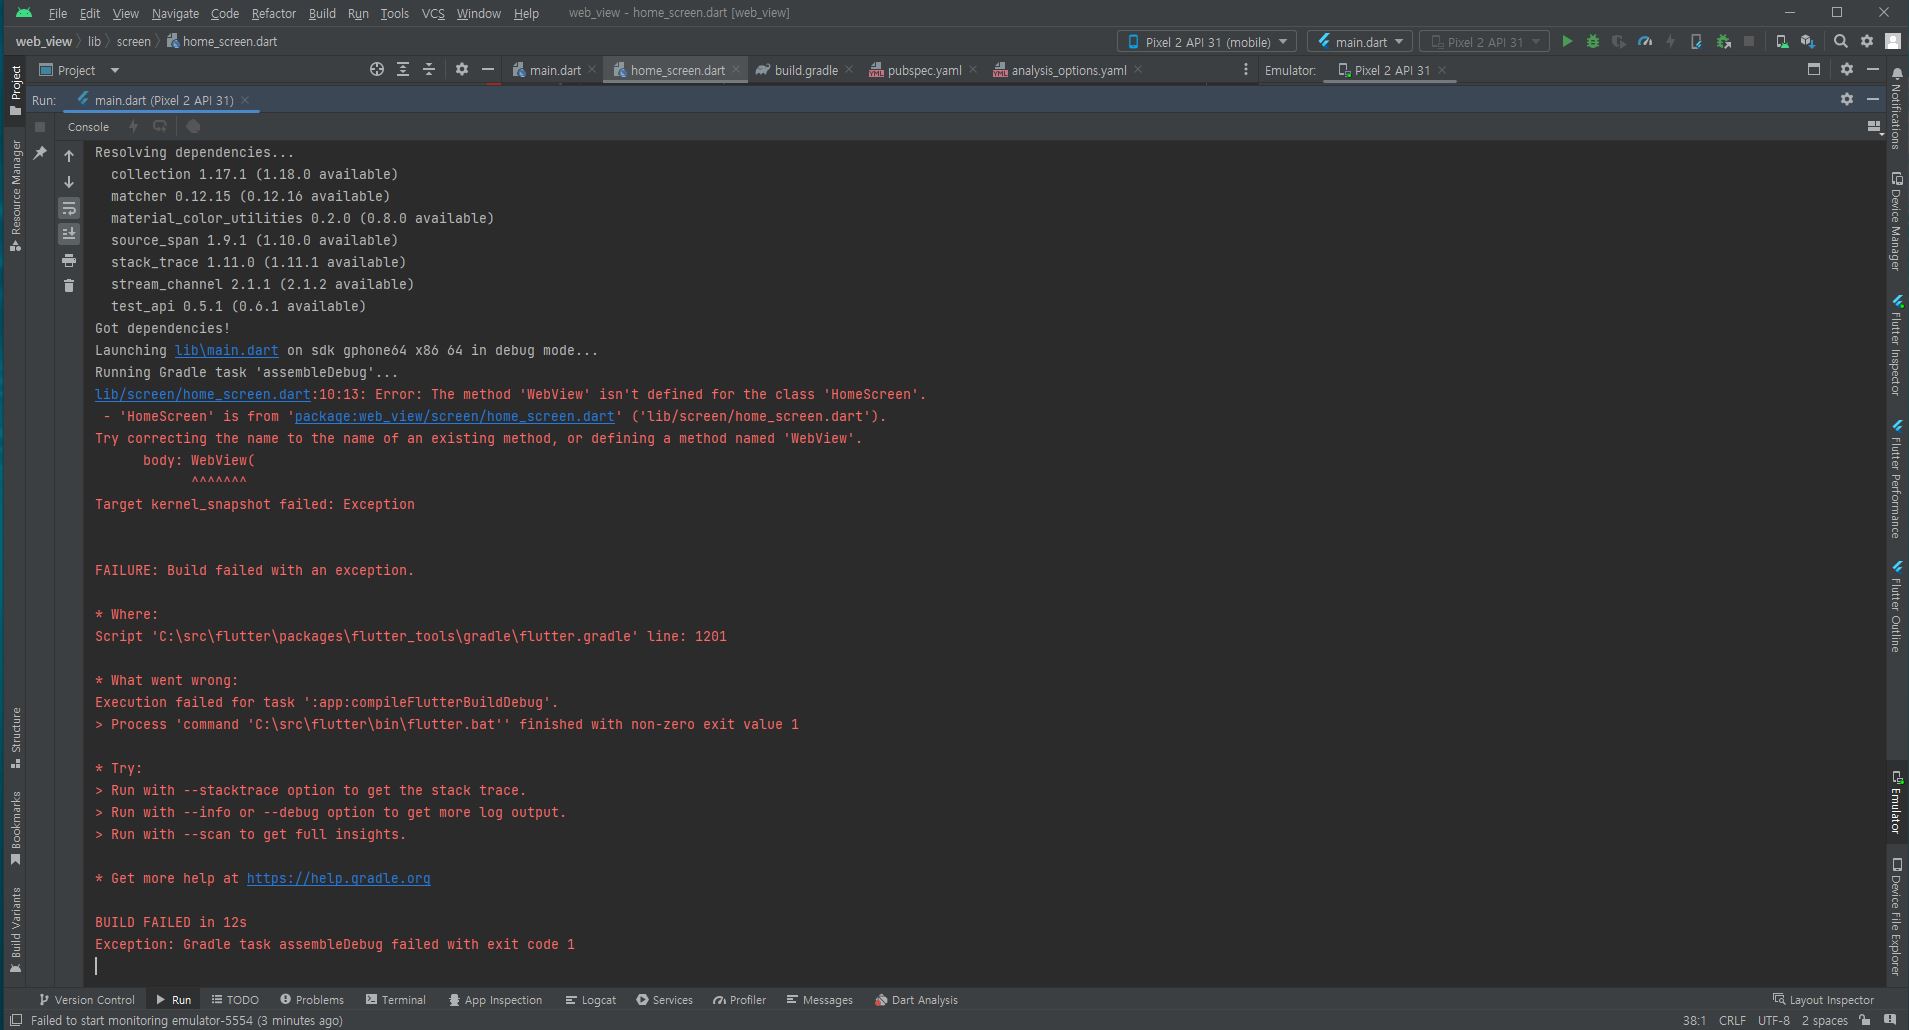Expand all in the Project panel

(x=403, y=69)
